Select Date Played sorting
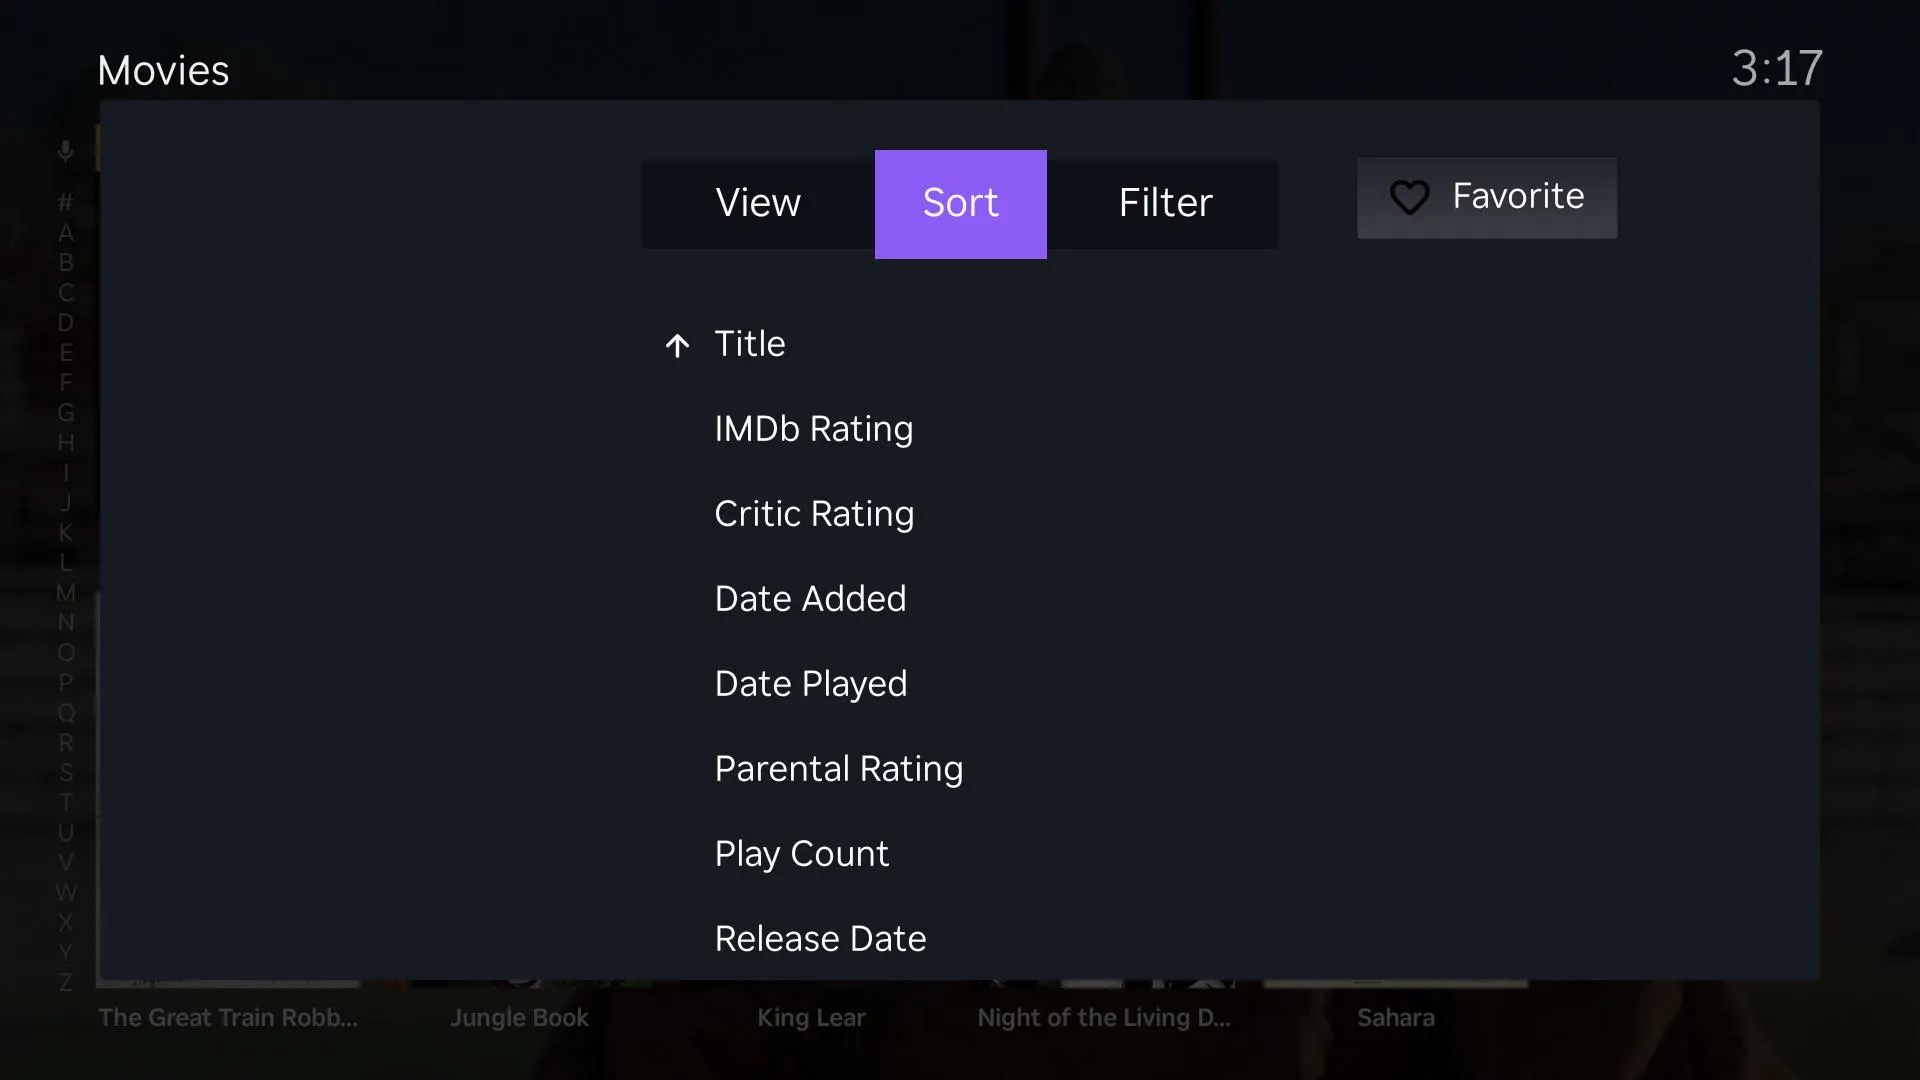The width and height of the screenshot is (1920, 1080). coord(811,684)
